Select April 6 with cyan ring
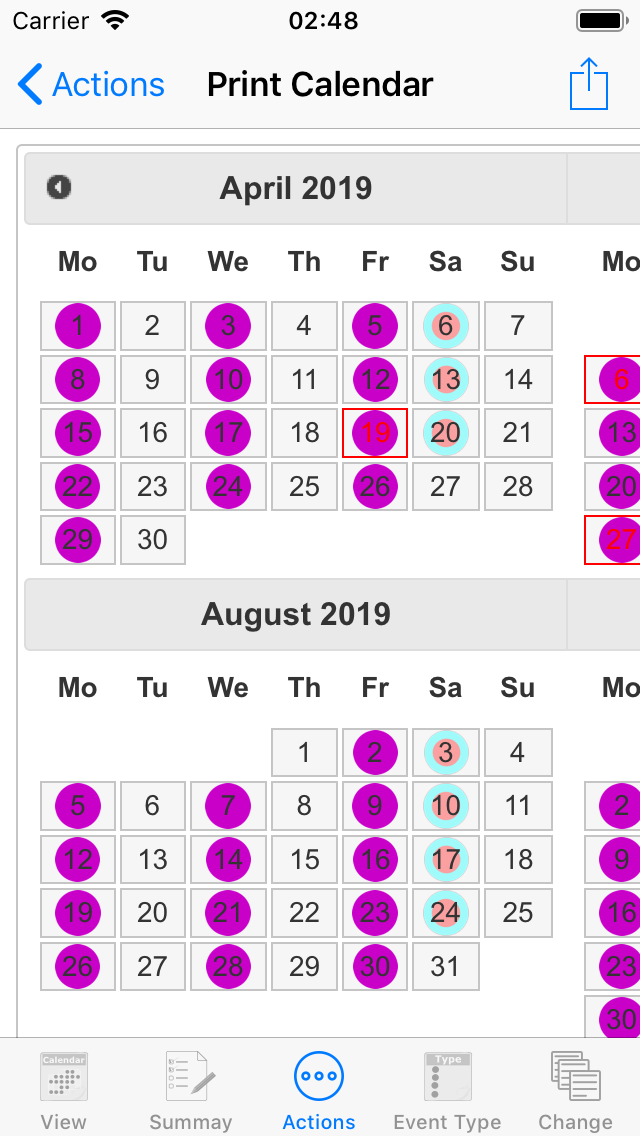 pyautogui.click(x=446, y=326)
